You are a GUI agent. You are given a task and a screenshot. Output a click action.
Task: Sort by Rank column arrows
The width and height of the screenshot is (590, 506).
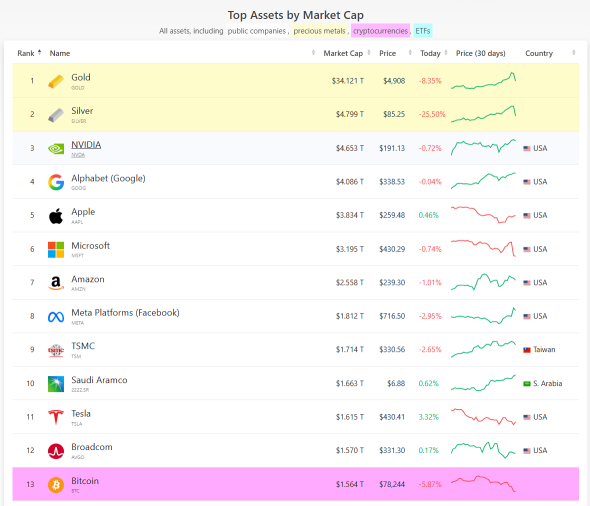[39, 53]
